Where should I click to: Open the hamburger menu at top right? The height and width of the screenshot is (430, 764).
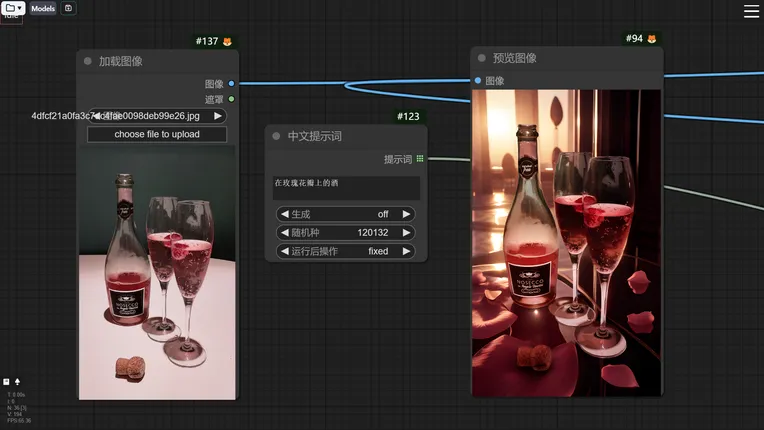[x=751, y=11]
